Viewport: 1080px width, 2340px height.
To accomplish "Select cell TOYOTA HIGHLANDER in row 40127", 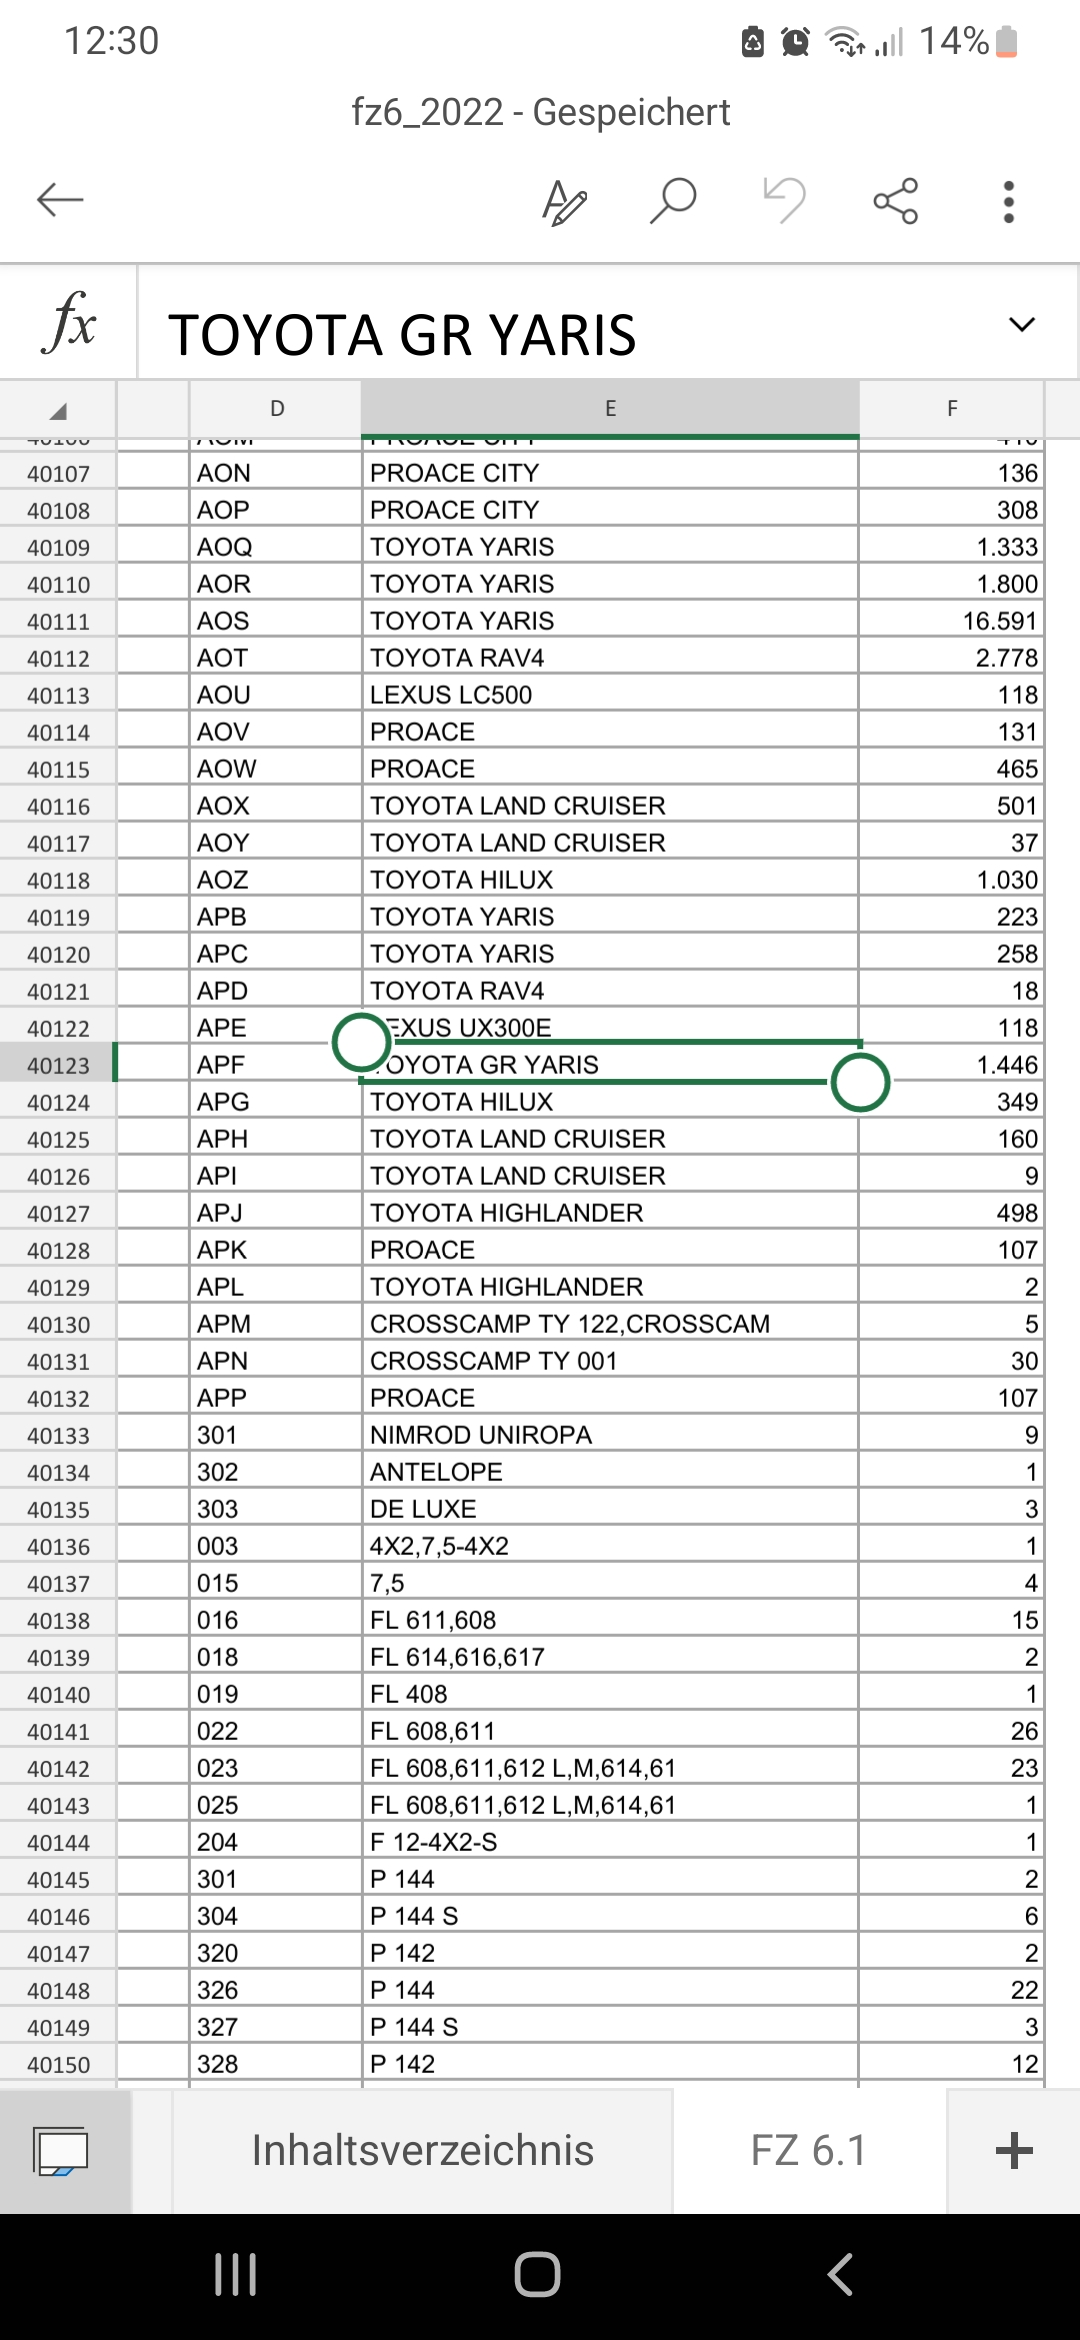I will pyautogui.click(x=610, y=1213).
